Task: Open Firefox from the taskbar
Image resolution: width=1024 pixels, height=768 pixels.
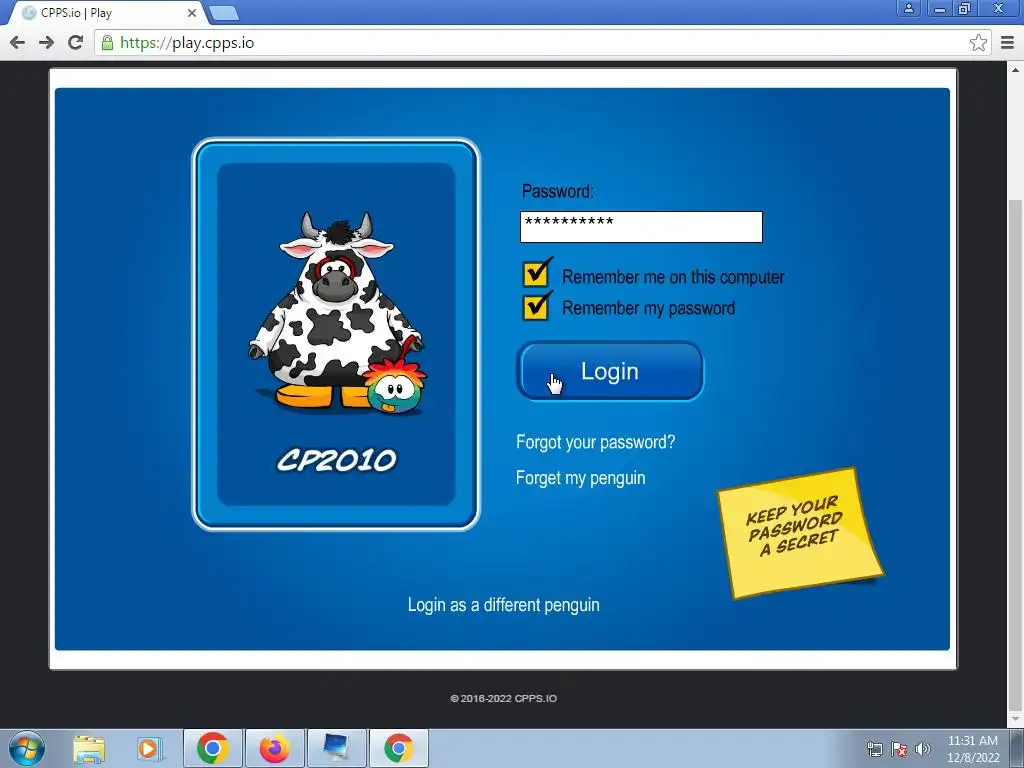Action: pyautogui.click(x=274, y=748)
